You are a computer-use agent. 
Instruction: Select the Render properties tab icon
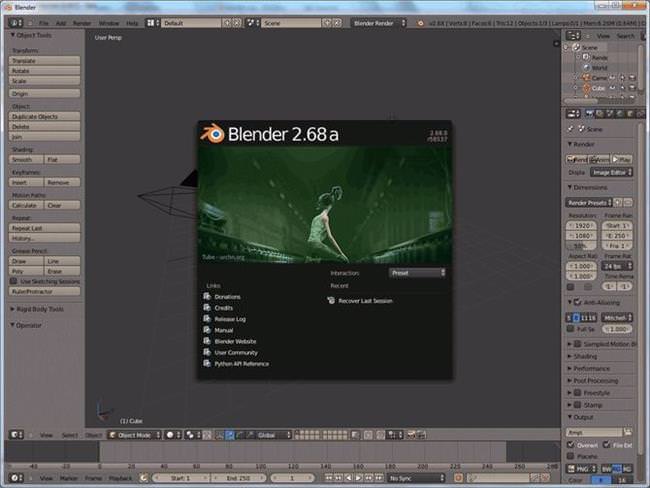[x=589, y=114]
